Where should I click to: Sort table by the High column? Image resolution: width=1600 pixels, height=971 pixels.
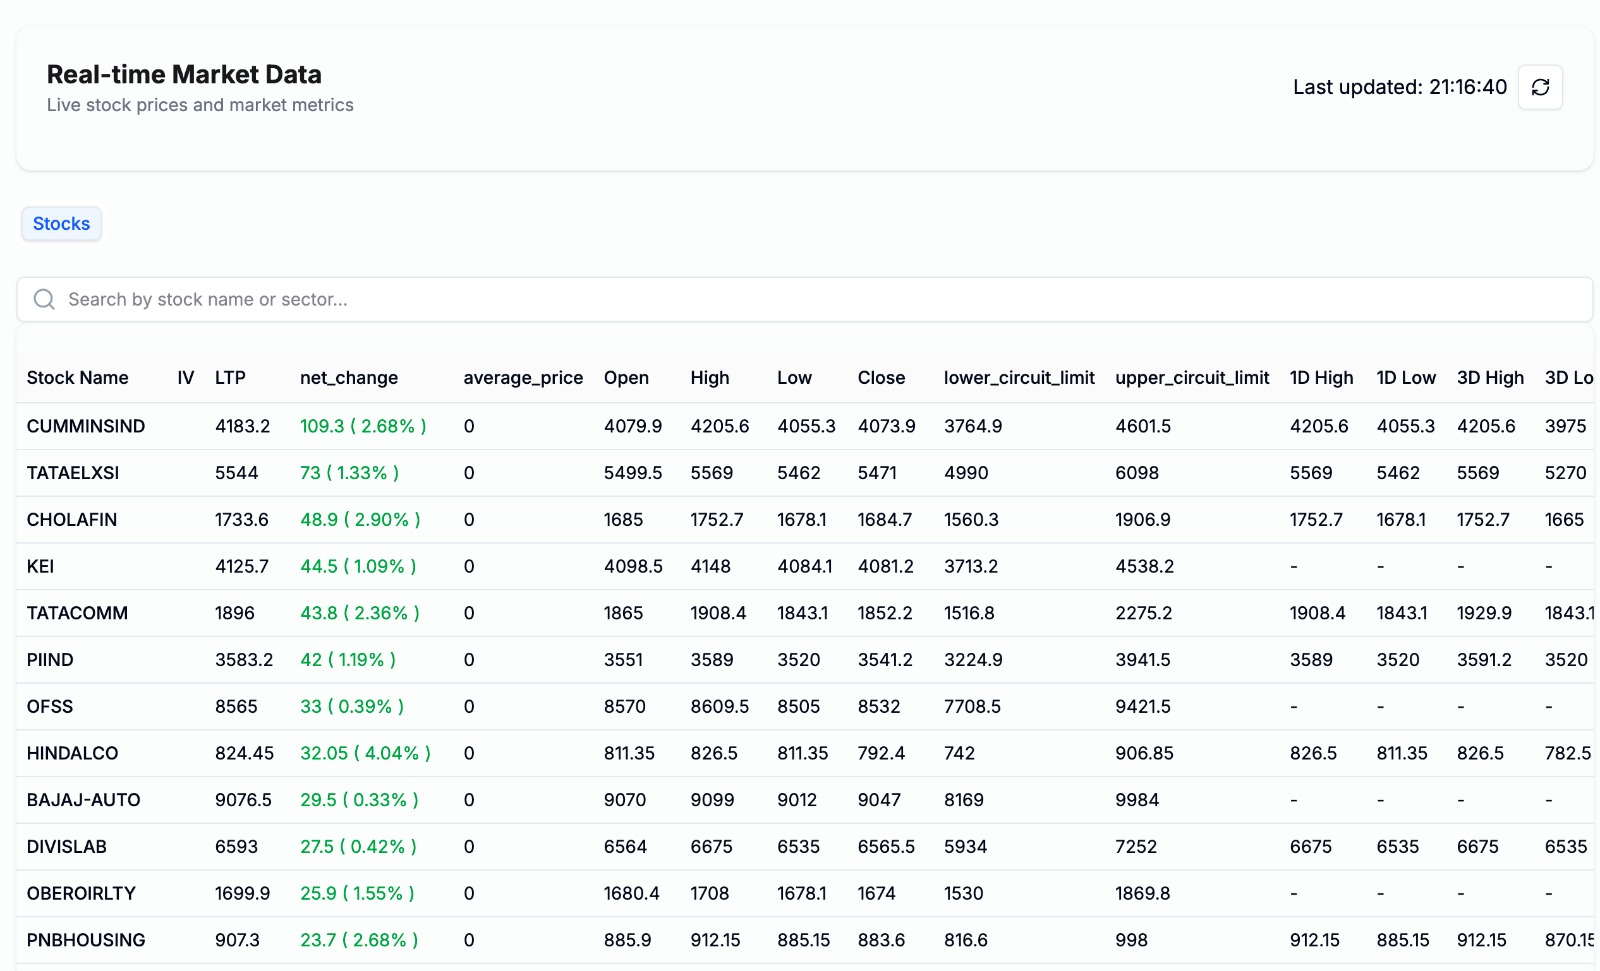pyautogui.click(x=709, y=378)
